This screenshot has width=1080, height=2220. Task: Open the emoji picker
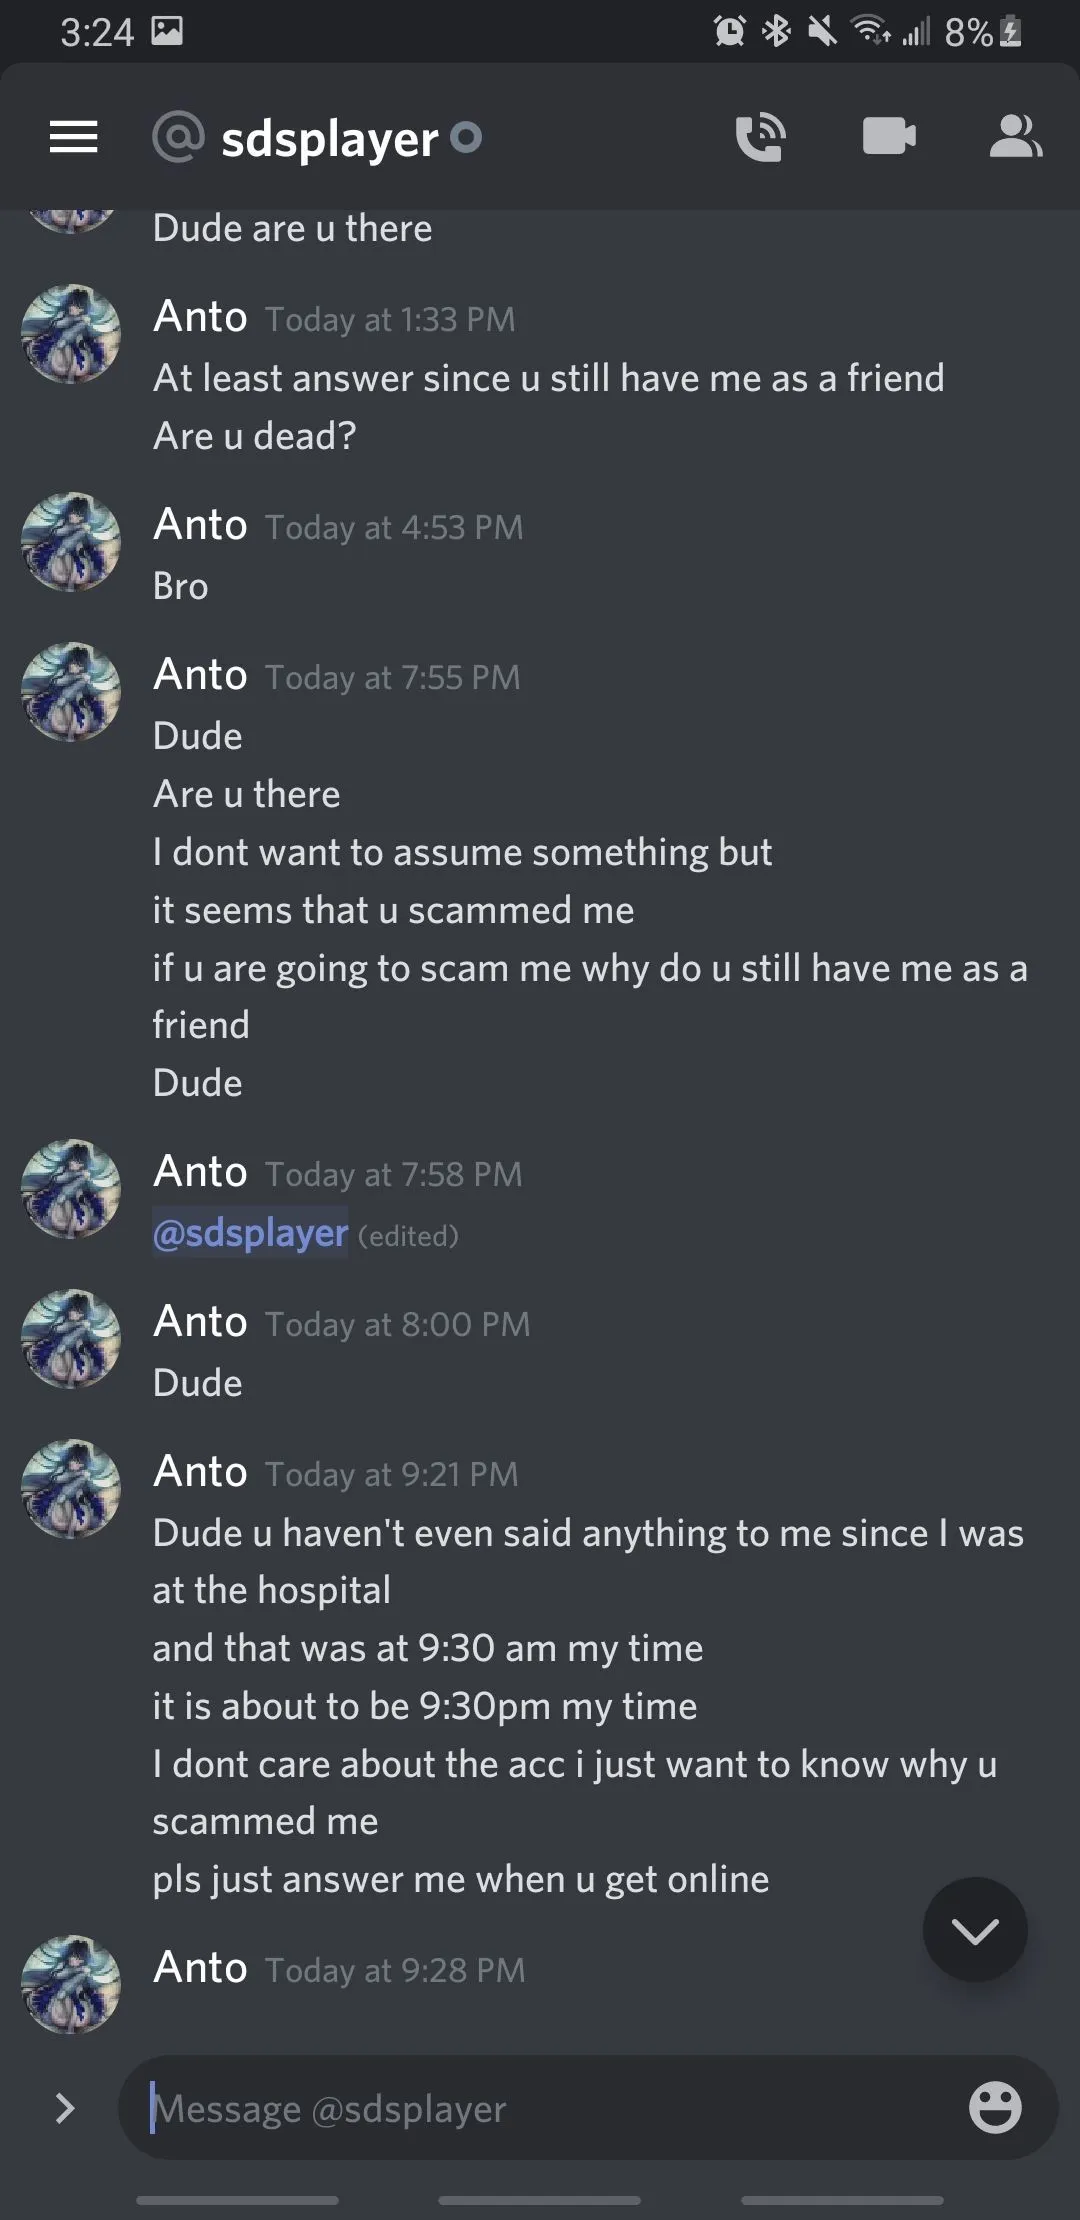click(x=995, y=2108)
